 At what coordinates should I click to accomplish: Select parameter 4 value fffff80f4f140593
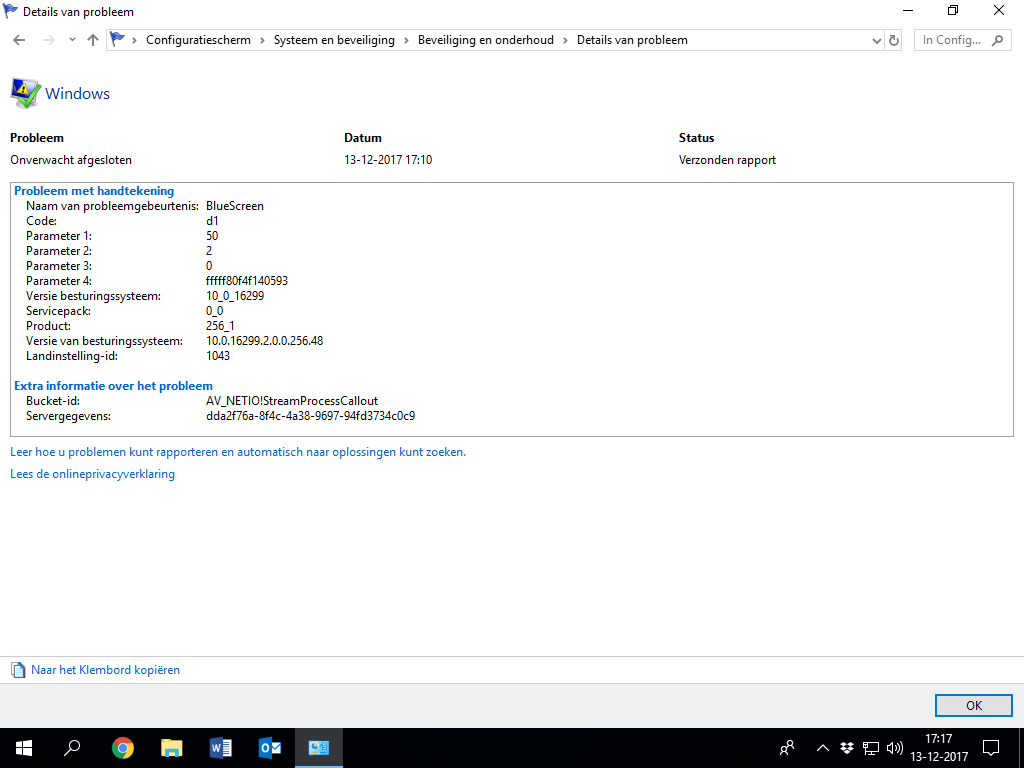coord(247,281)
